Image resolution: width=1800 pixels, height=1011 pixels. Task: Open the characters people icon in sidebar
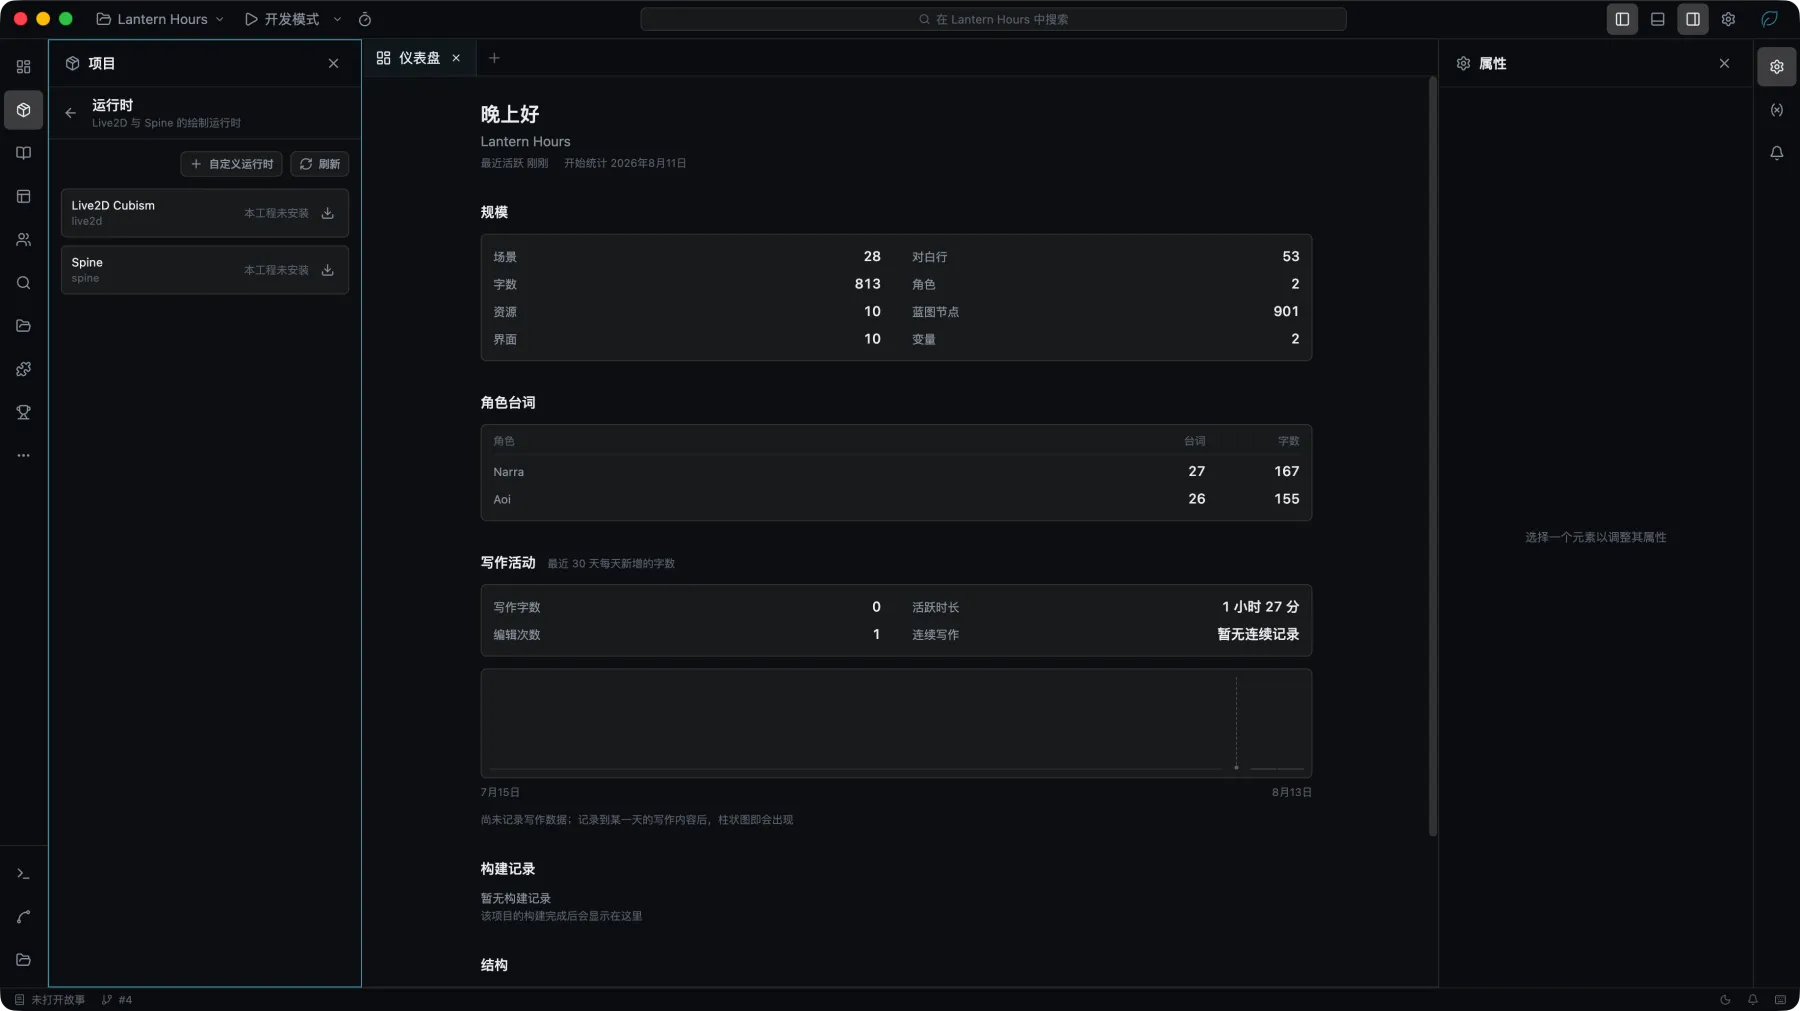point(24,240)
